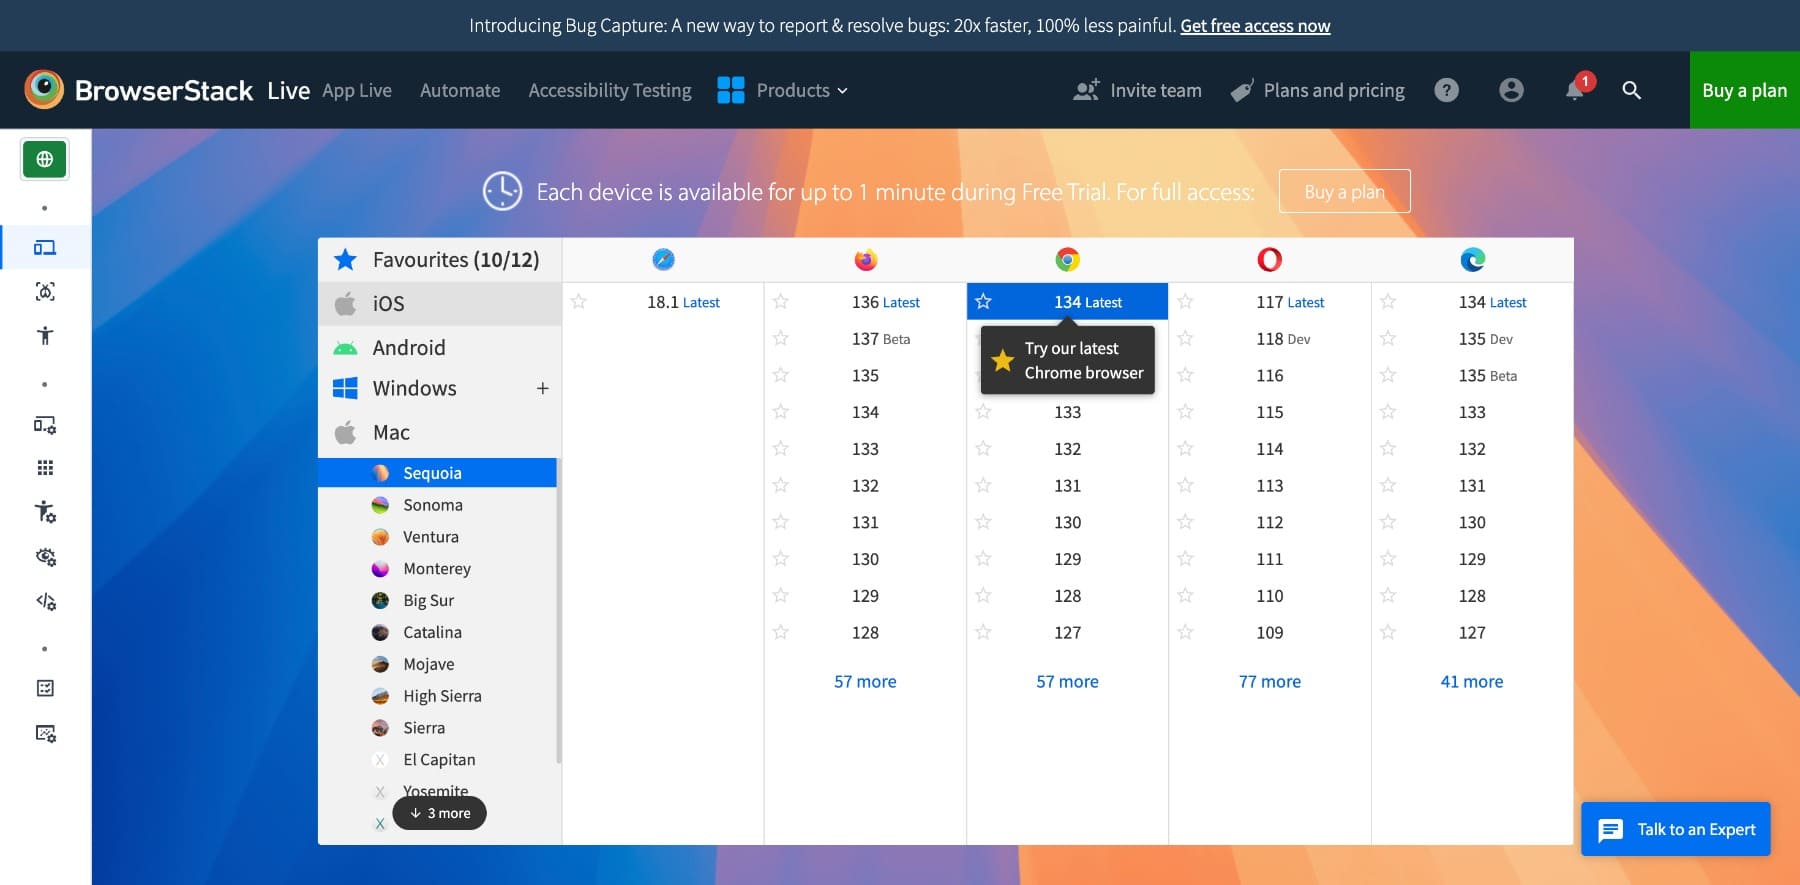Open the apps grid sidebar icon

tap(45, 468)
